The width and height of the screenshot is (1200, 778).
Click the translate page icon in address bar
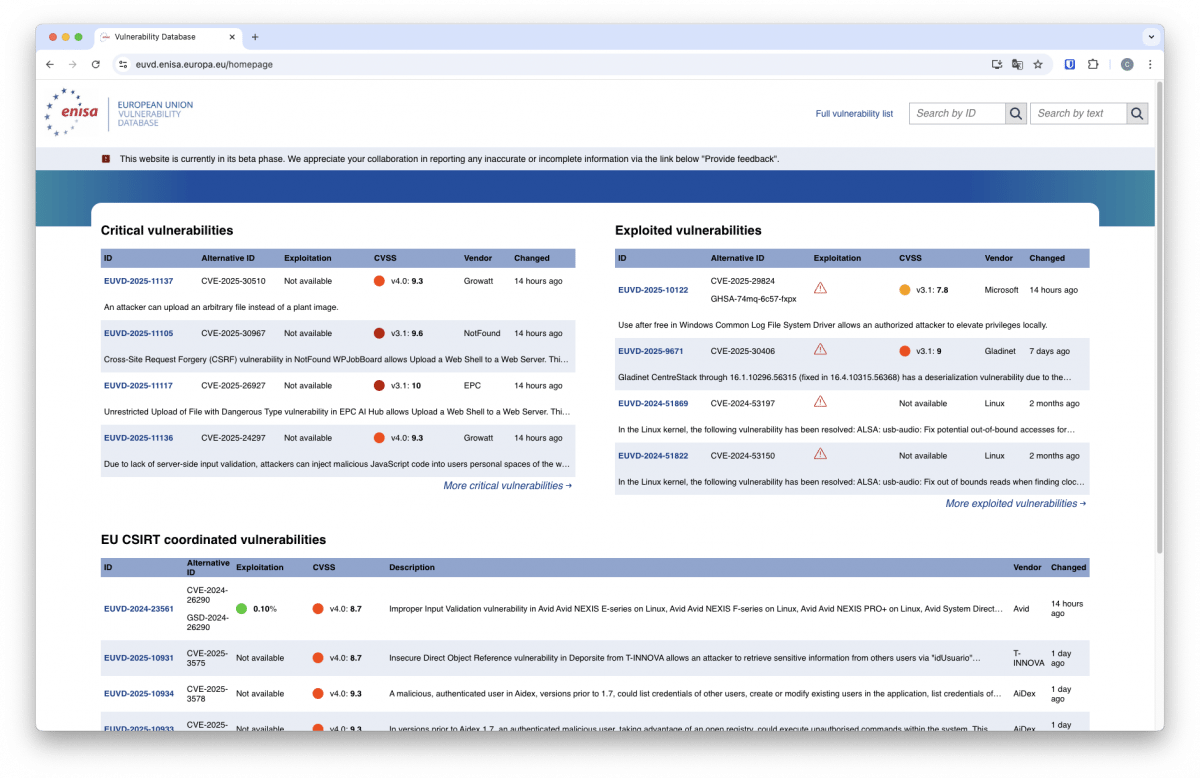coord(1017,64)
